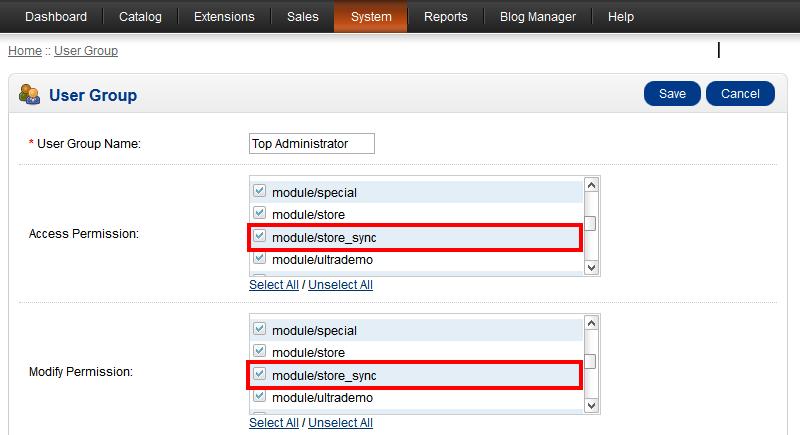The width and height of the screenshot is (800, 435).
Task: Click Select All under Access Permission
Action: pos(273,285)
